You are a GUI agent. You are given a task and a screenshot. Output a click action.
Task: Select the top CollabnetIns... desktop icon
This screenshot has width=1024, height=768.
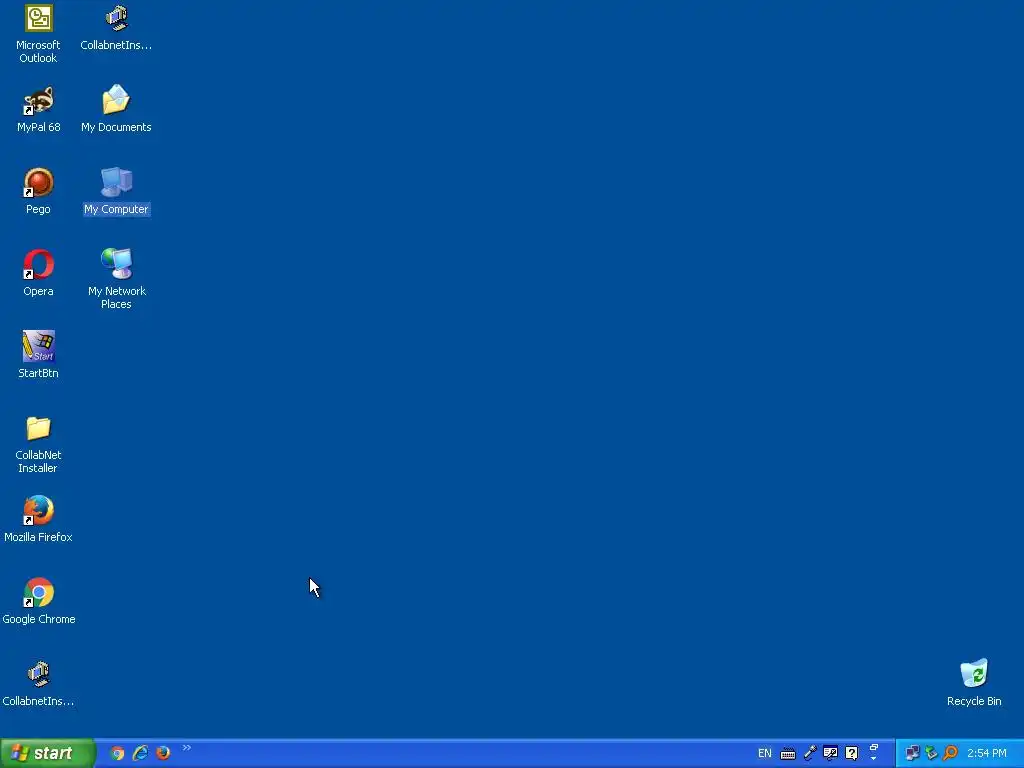(x=116, y=28)
